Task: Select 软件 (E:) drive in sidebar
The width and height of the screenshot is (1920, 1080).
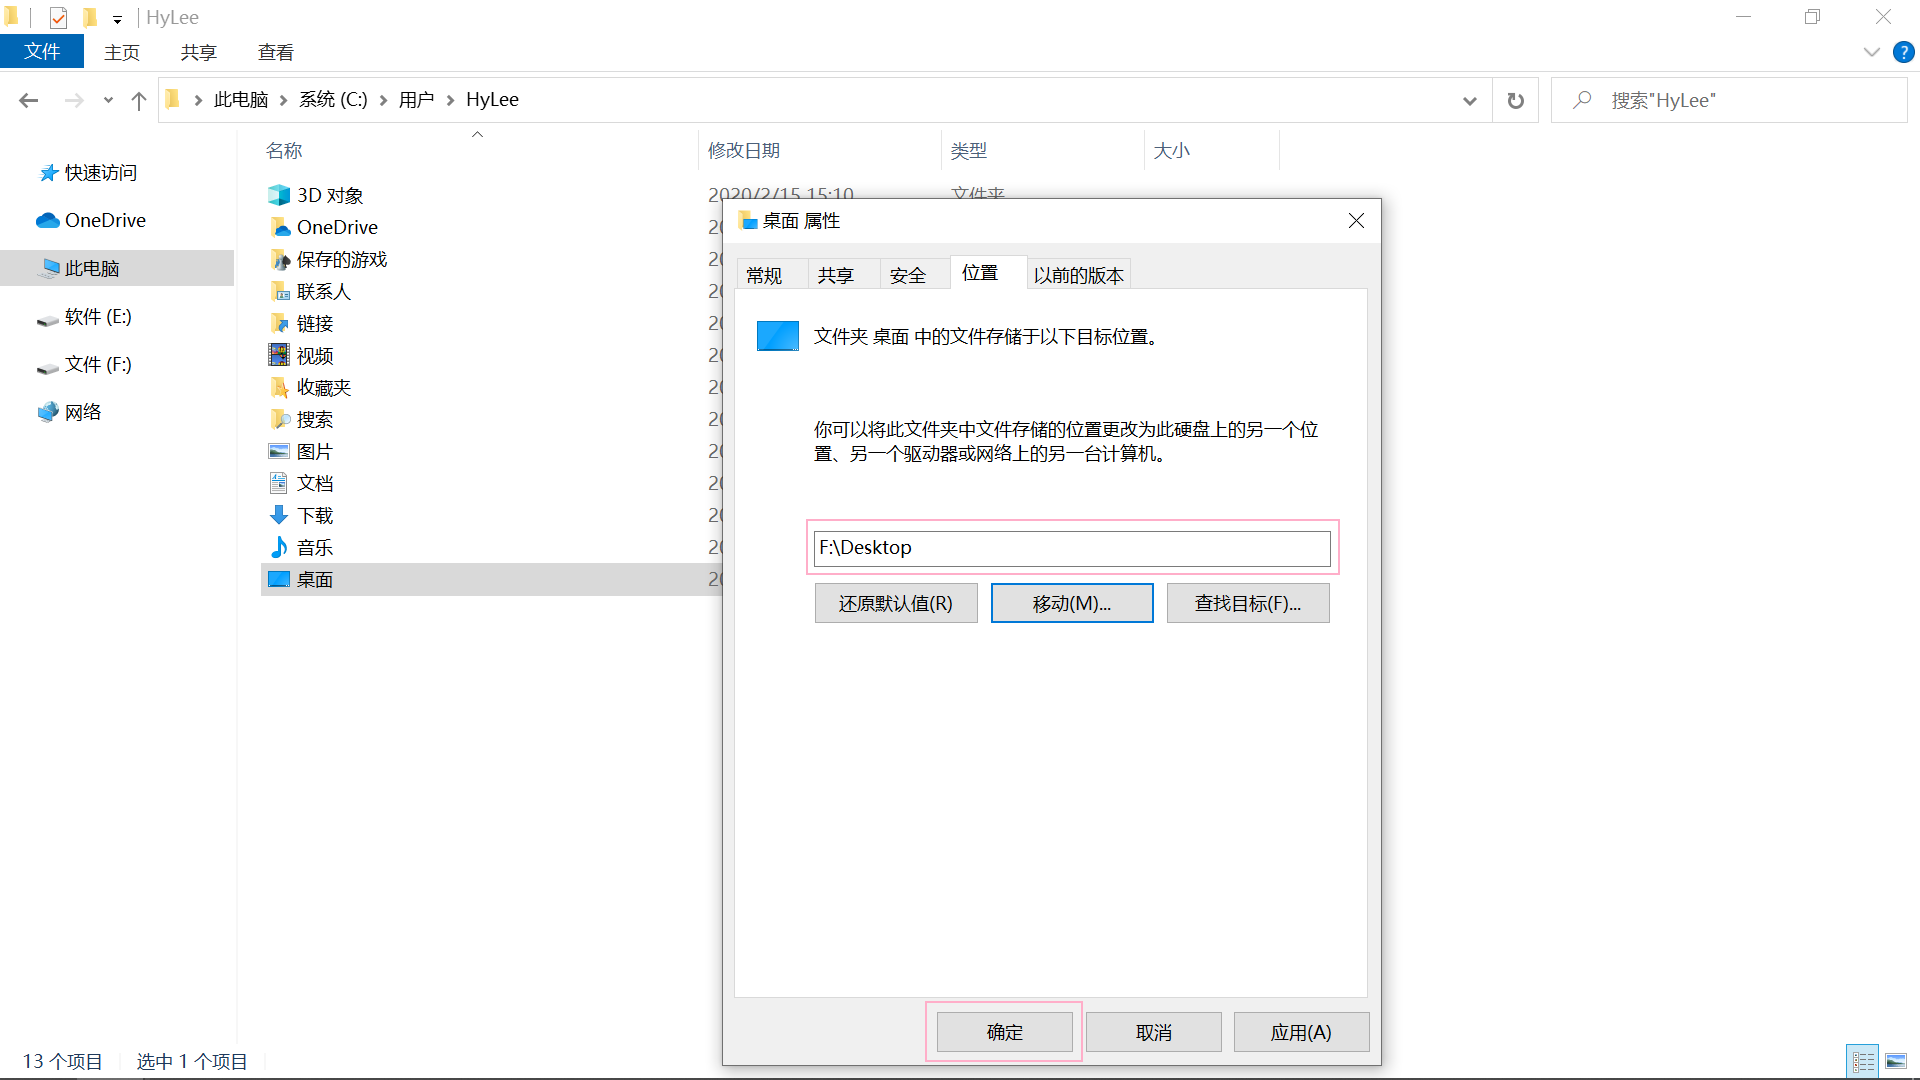Action: click(x=98, y=316)
